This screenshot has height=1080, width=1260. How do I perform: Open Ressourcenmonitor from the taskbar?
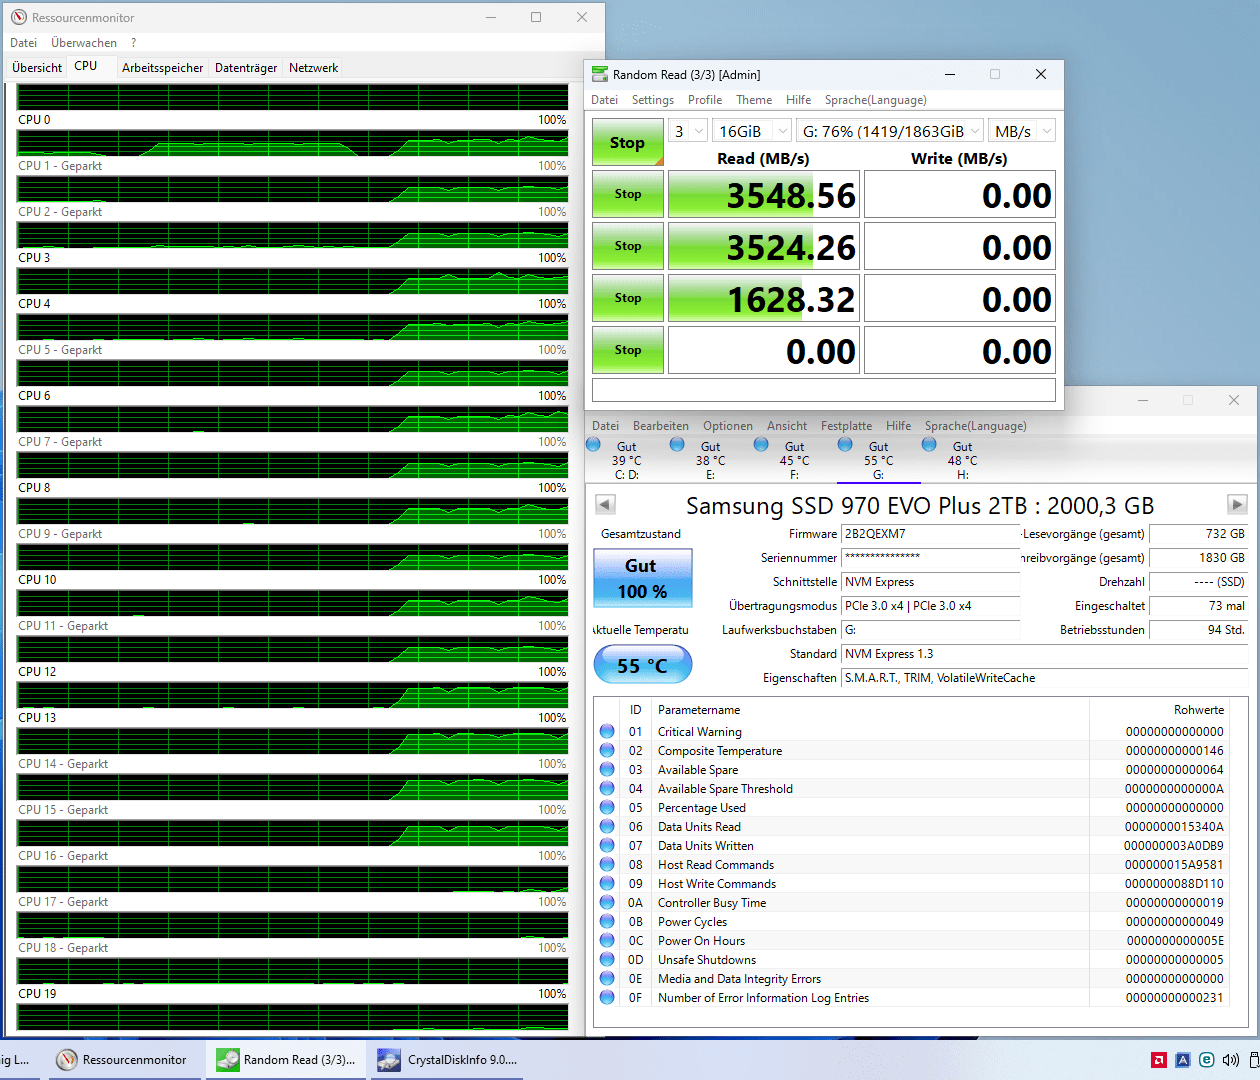tap(122, 1060)
